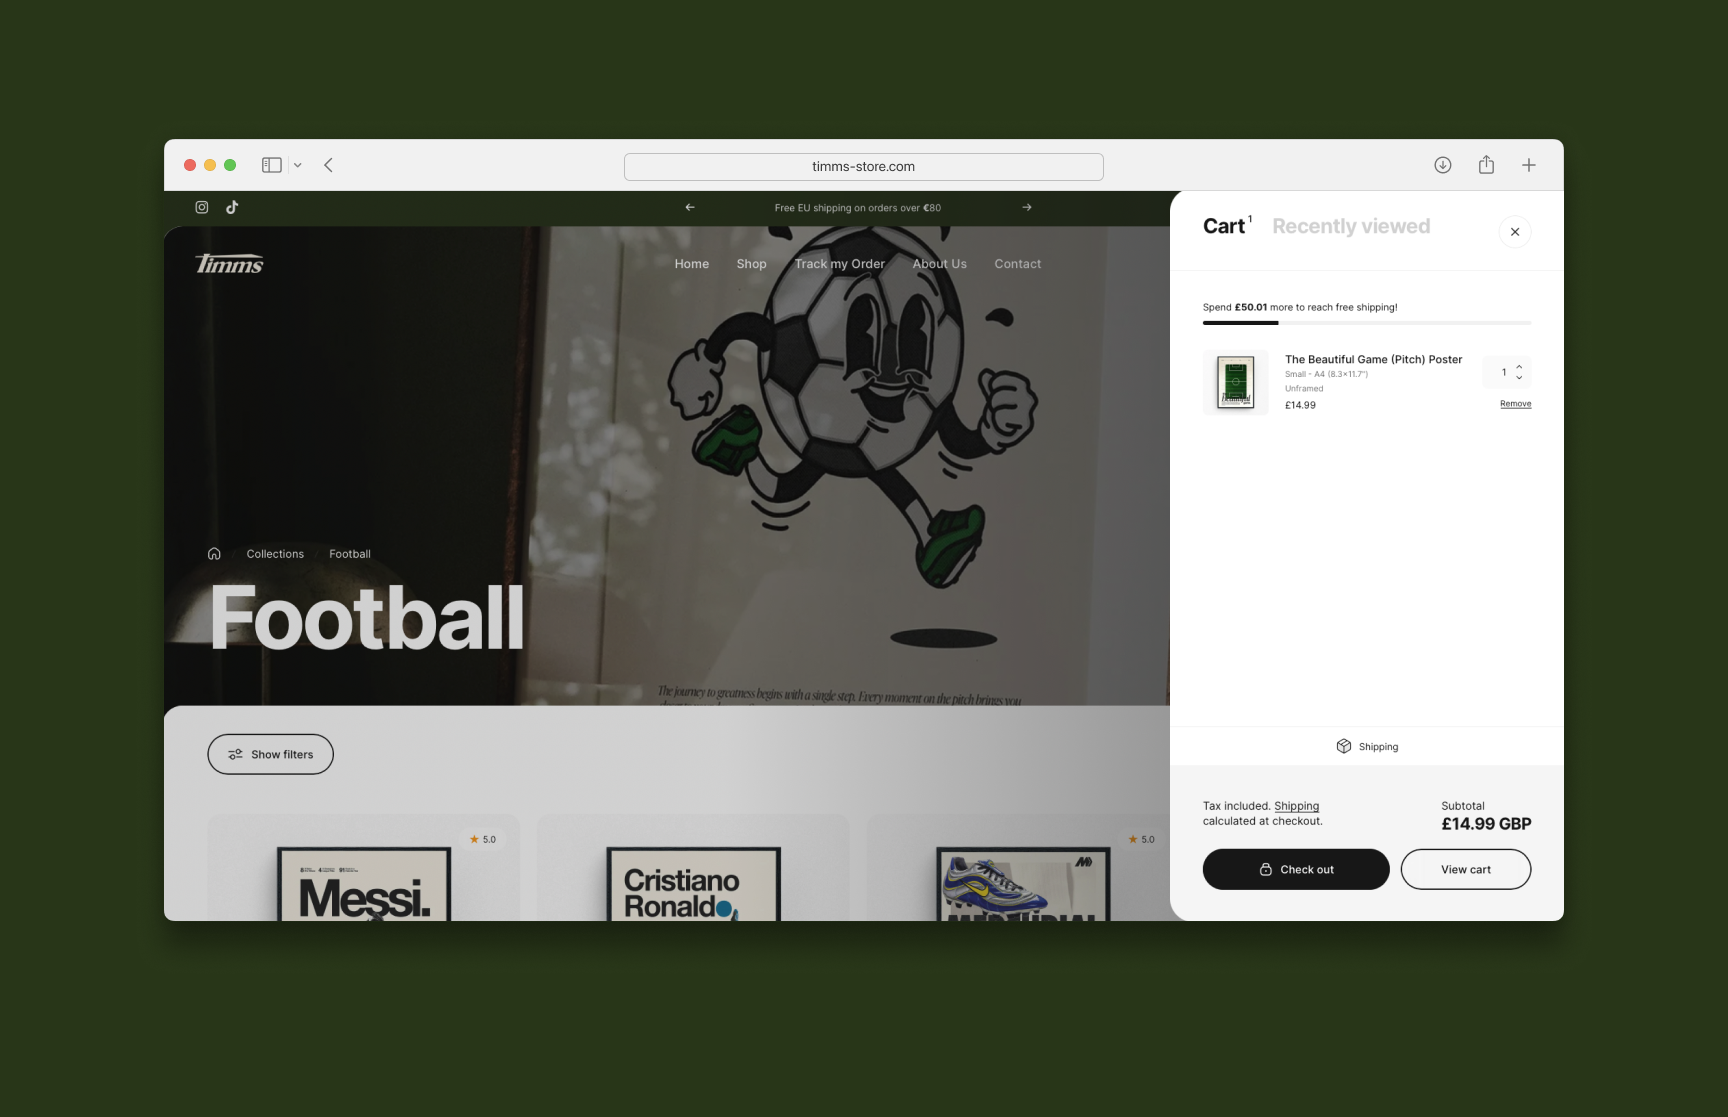Open the Shop menu item
The width and height of the screenshot is (1728, 1117).
click(x=752, y=264)
